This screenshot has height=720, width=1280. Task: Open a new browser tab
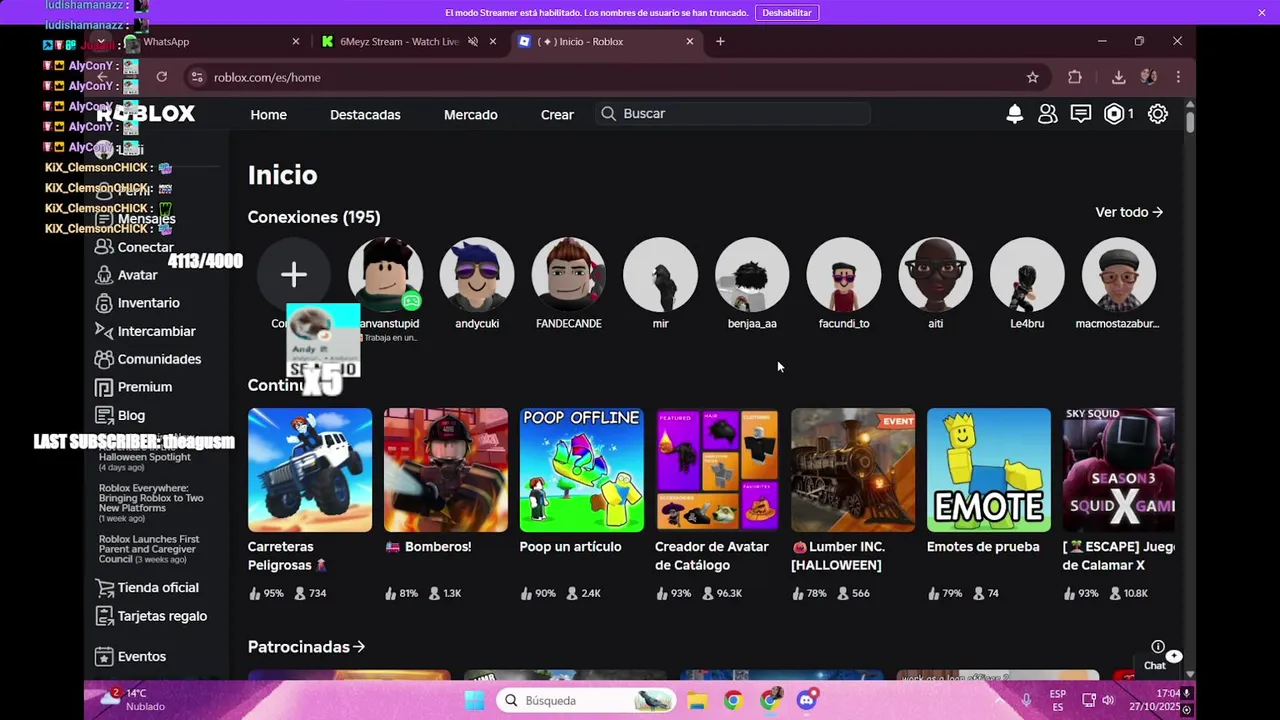[720, 41]
